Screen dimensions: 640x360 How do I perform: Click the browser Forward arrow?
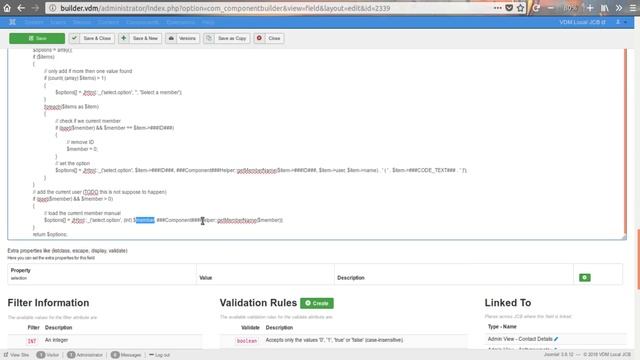pos(36,8)
